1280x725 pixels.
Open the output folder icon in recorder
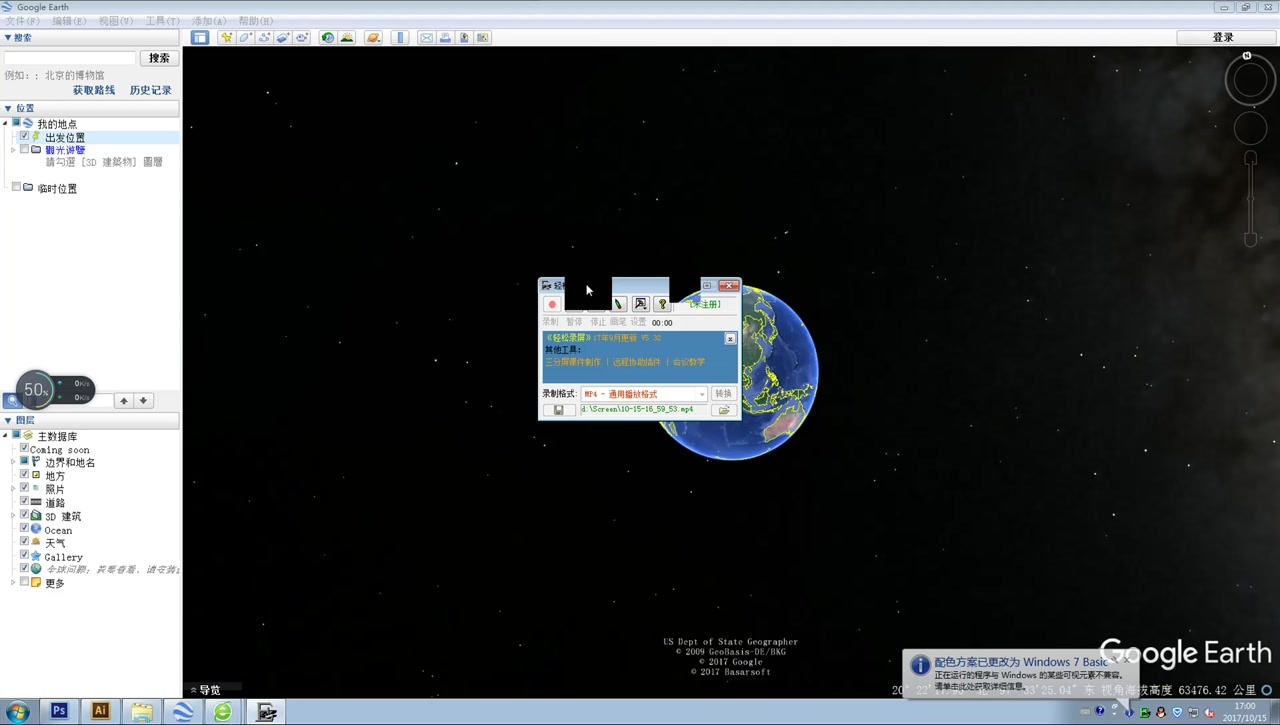(x=724, y=410)
